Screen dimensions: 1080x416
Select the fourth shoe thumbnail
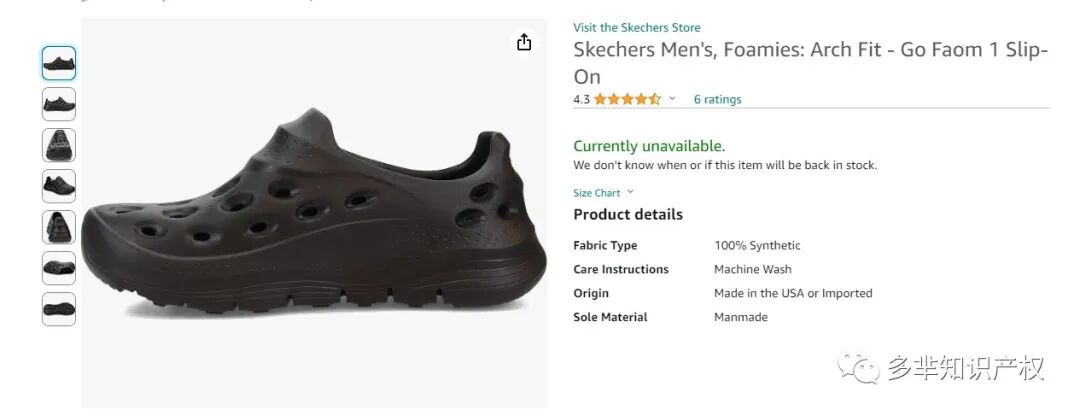point(59,186)
